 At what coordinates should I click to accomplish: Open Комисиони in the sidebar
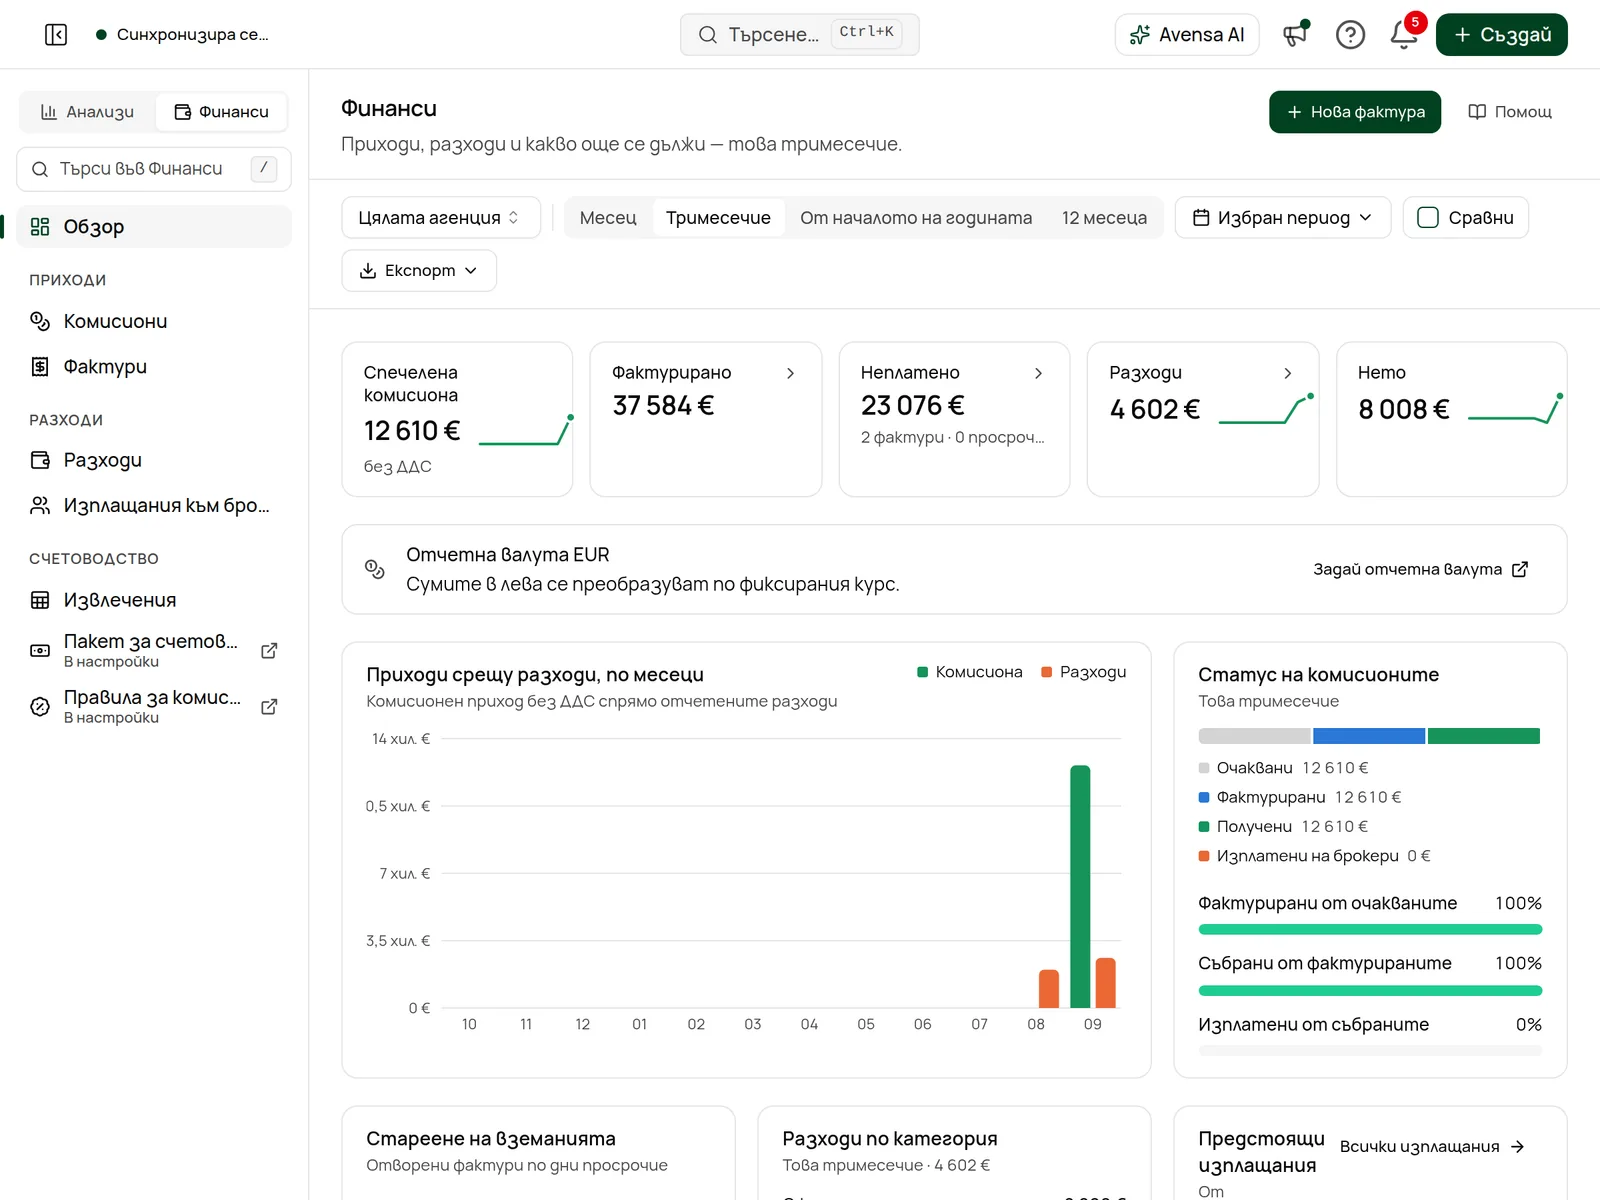pos(154,321)
